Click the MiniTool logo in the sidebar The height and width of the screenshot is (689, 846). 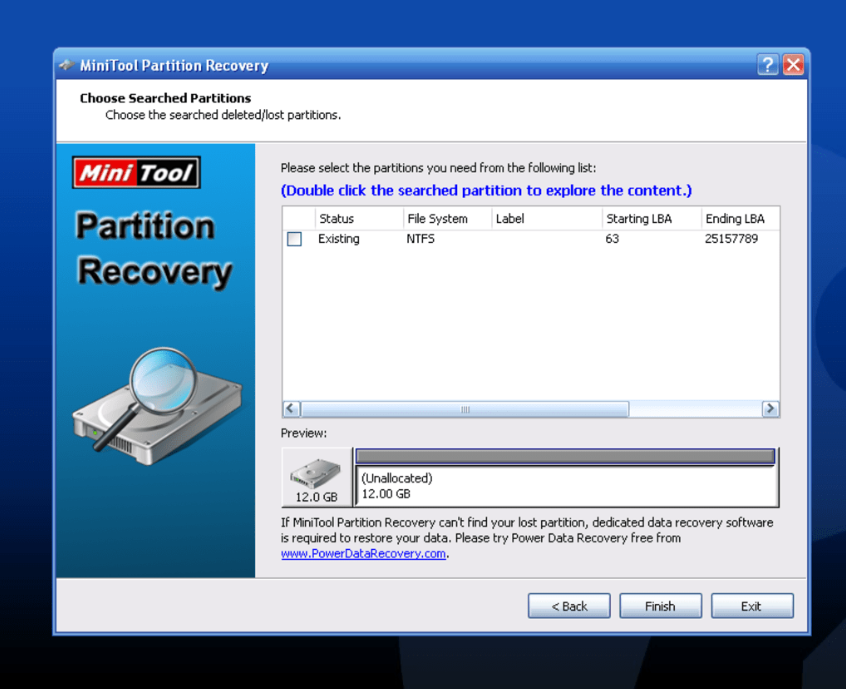click(x=137, y=173)
